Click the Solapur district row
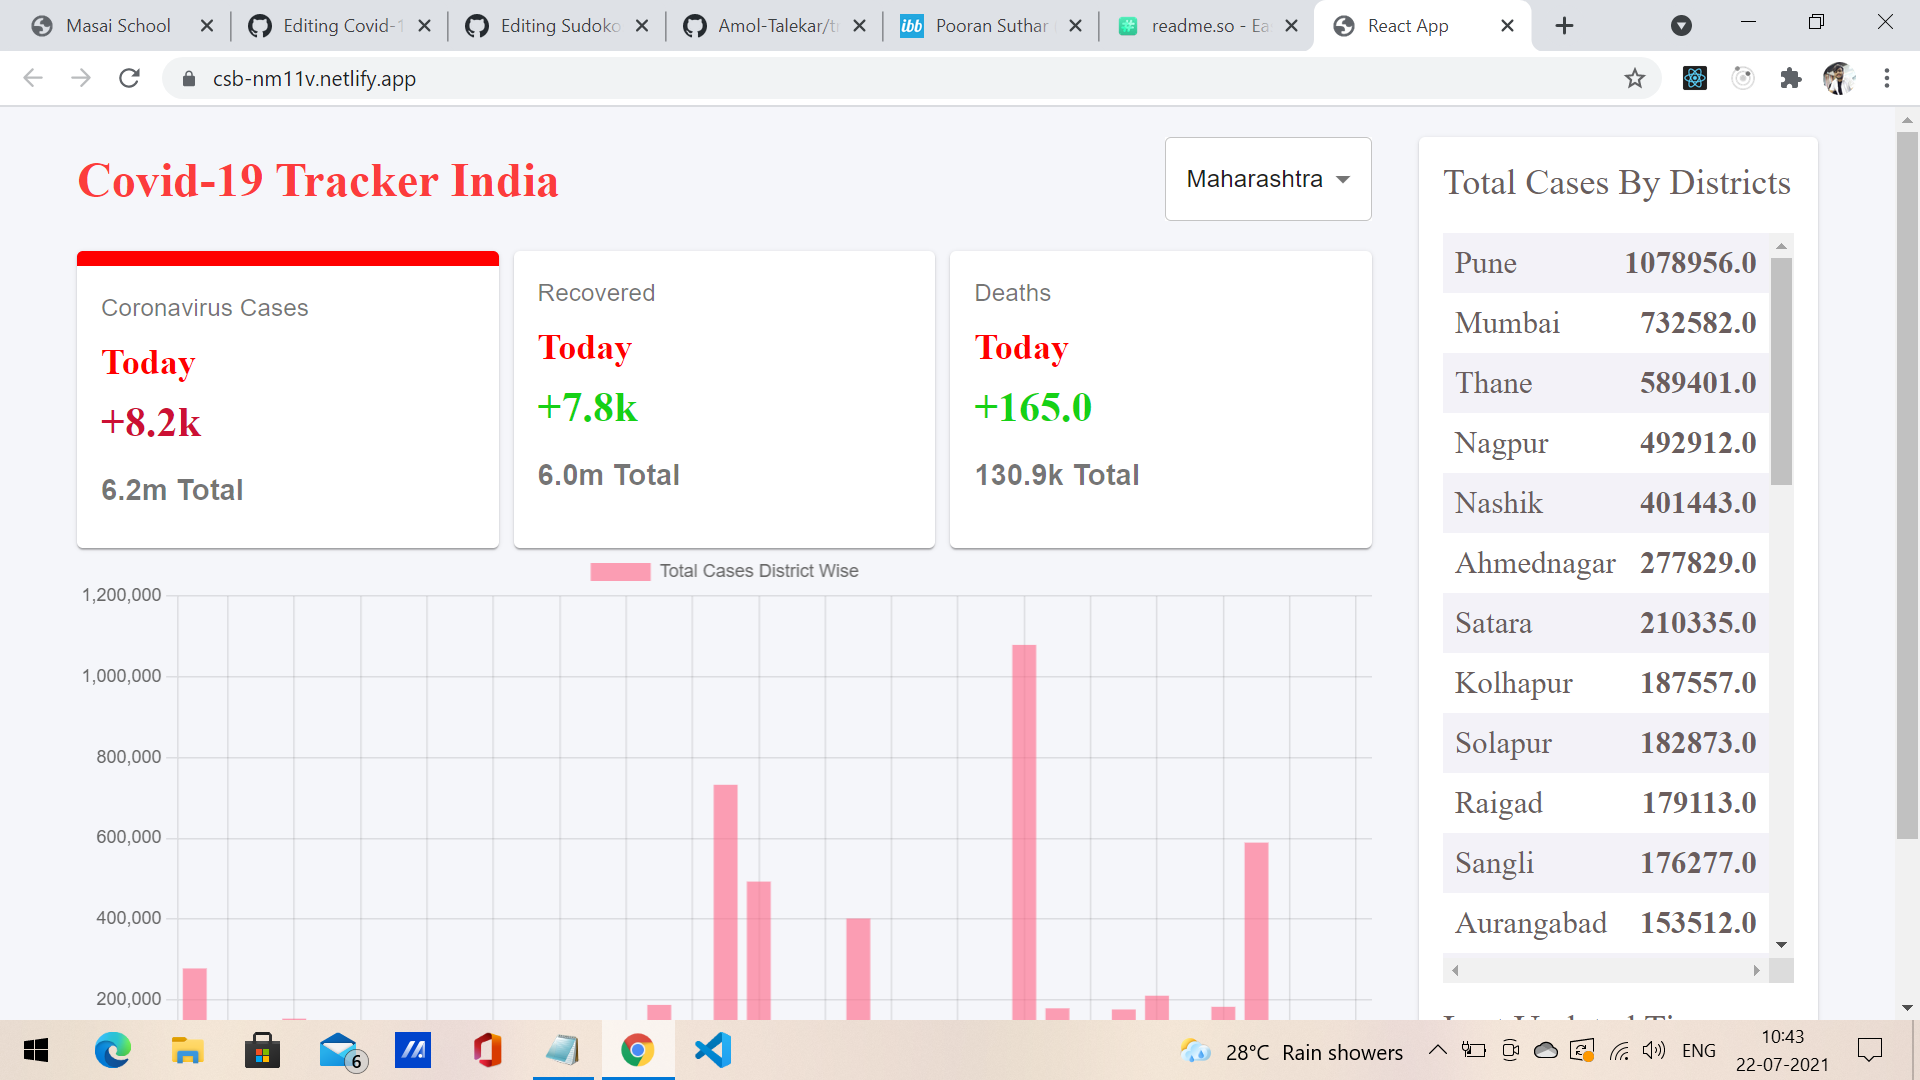 pos(1605,743)
